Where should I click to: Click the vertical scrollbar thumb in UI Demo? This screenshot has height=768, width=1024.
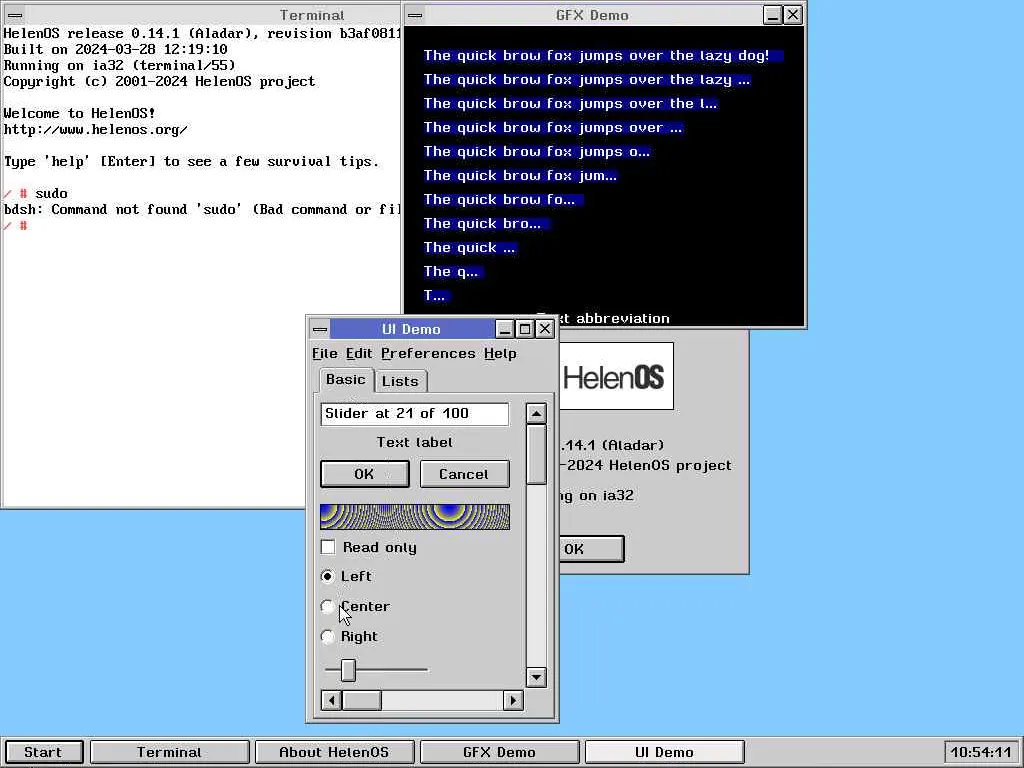[x=536, y=455]
